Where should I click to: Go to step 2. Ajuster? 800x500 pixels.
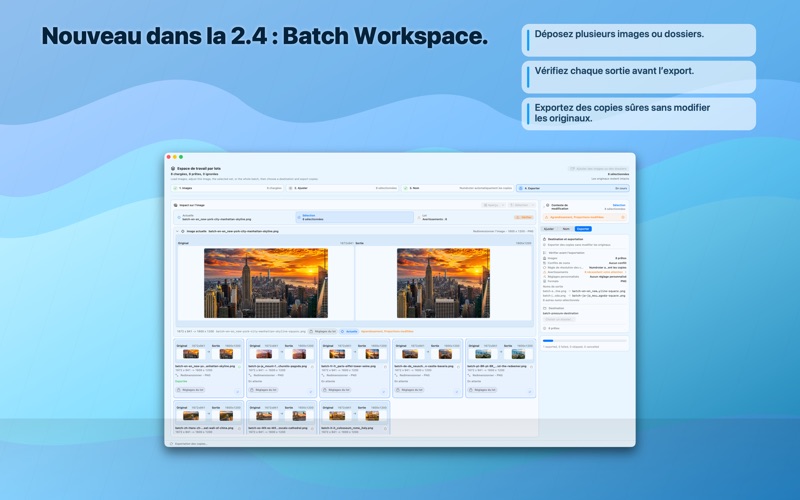pyautogui.click(x=342, y=188)
